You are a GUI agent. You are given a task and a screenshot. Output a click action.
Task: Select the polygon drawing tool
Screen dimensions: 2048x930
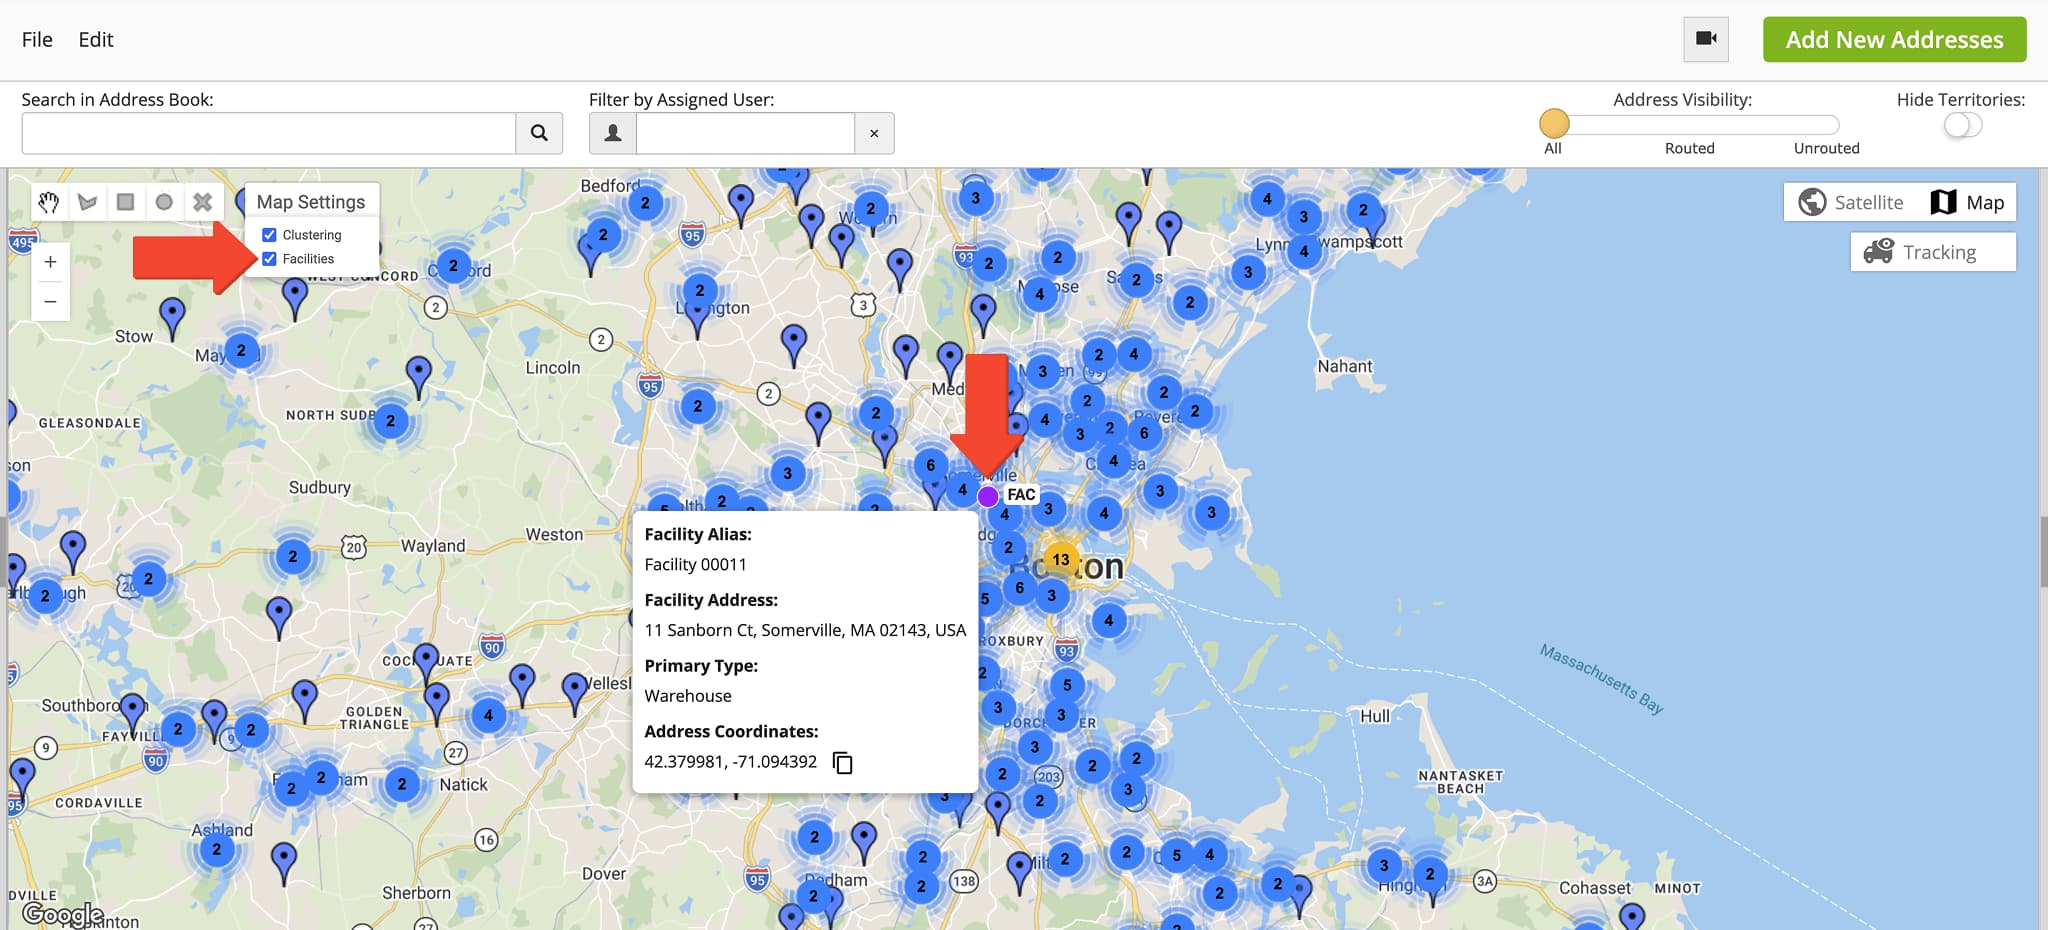(x=87, y=201)
